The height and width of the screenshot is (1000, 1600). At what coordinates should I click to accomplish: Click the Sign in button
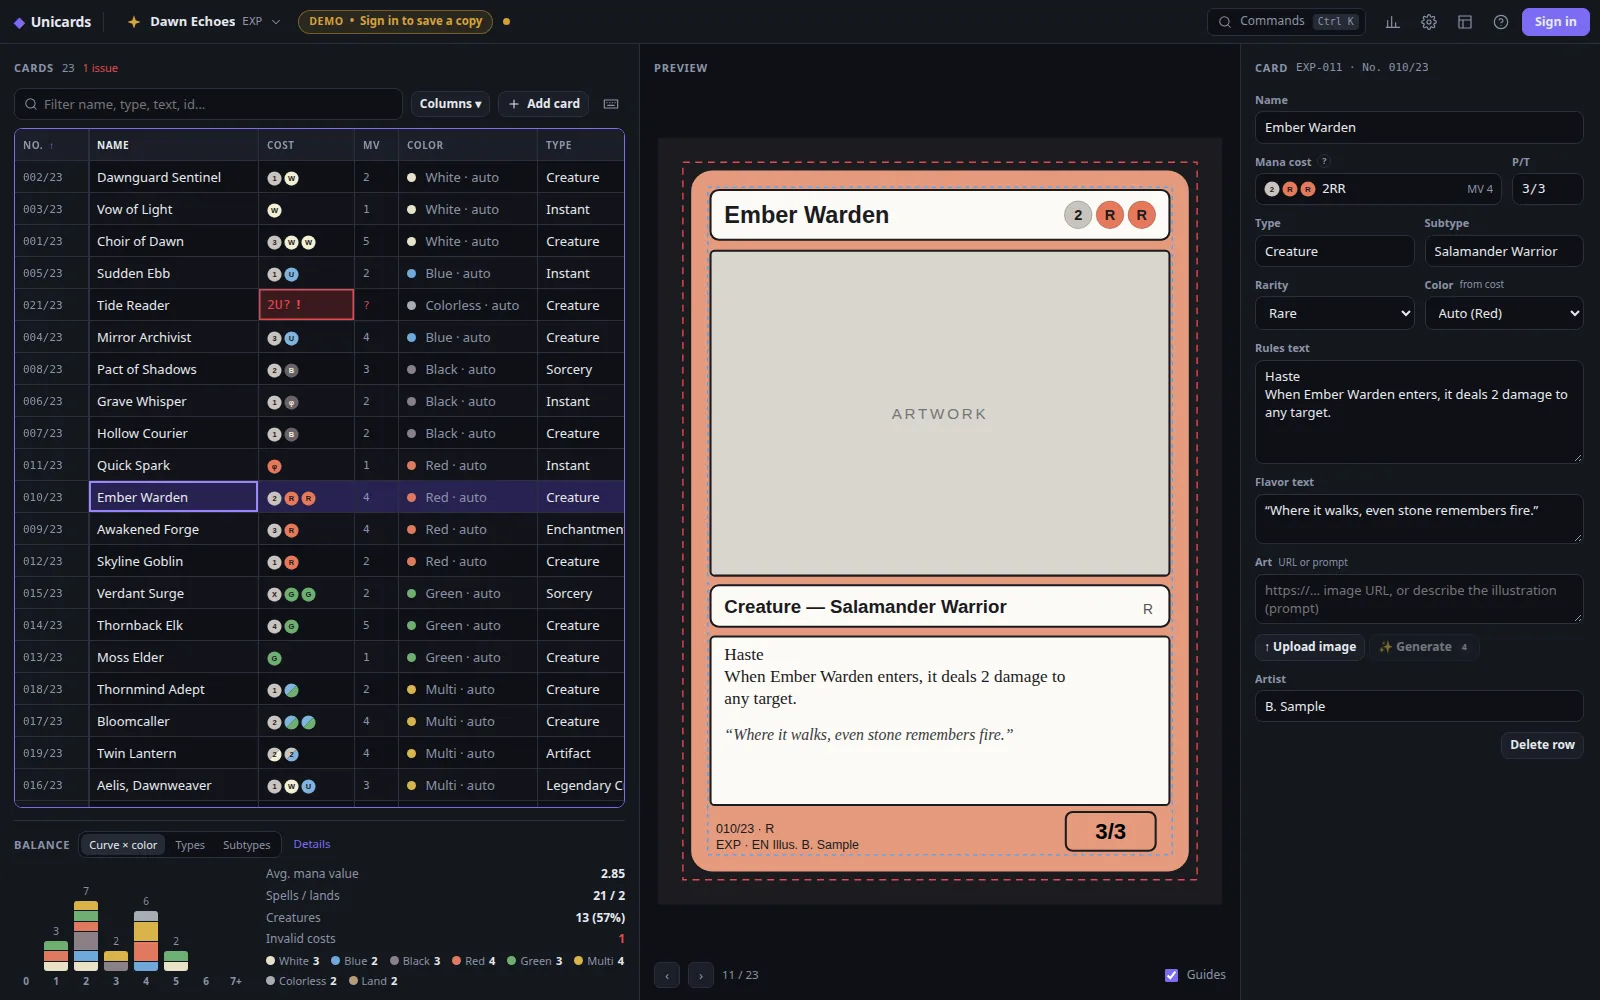1555,22
